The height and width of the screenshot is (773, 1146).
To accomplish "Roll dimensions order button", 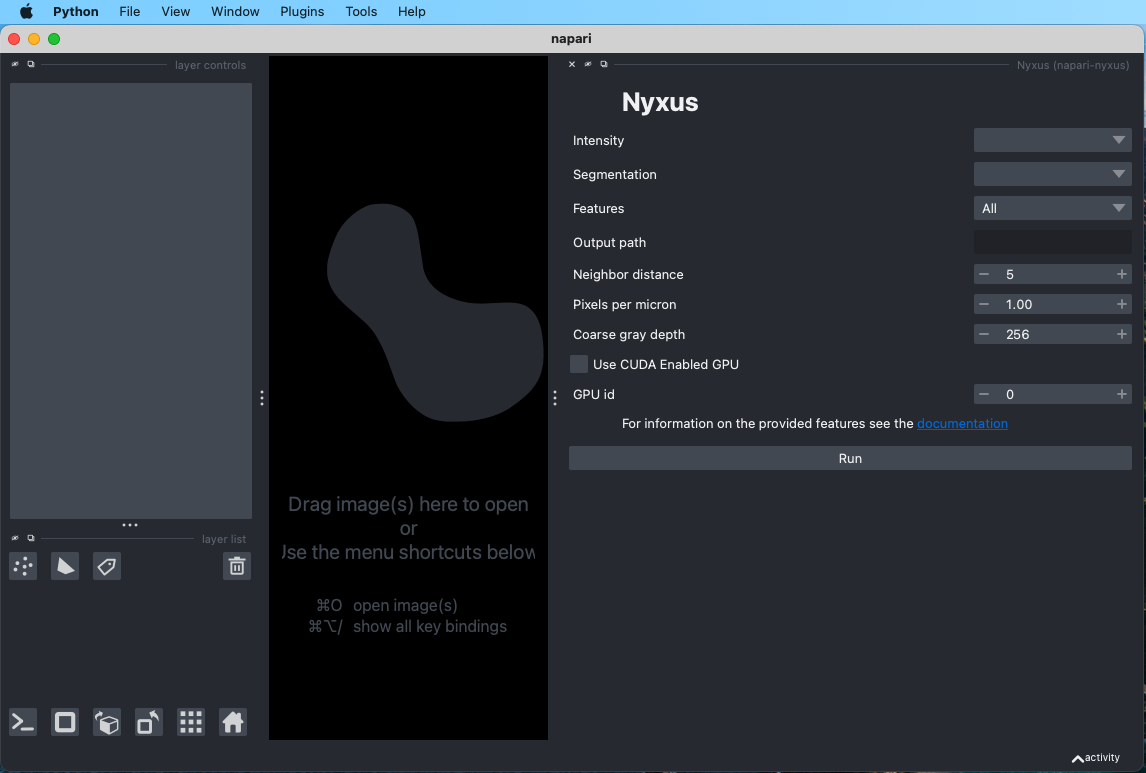I will click(107, 723).
